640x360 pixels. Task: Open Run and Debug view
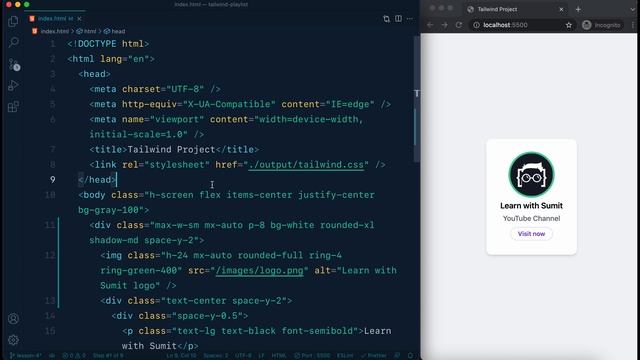[13, 85]
